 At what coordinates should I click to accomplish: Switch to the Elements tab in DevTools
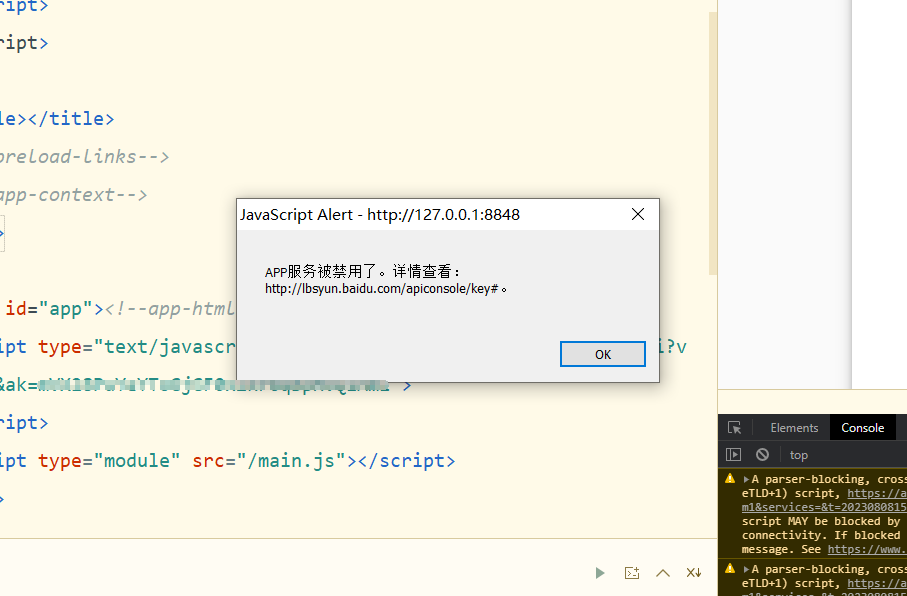click(794, 428)
